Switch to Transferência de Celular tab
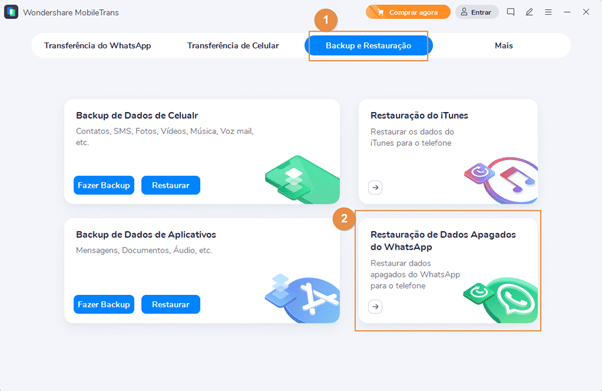The height and width of the screenshot is (391, 602). [x=233, y=46]
